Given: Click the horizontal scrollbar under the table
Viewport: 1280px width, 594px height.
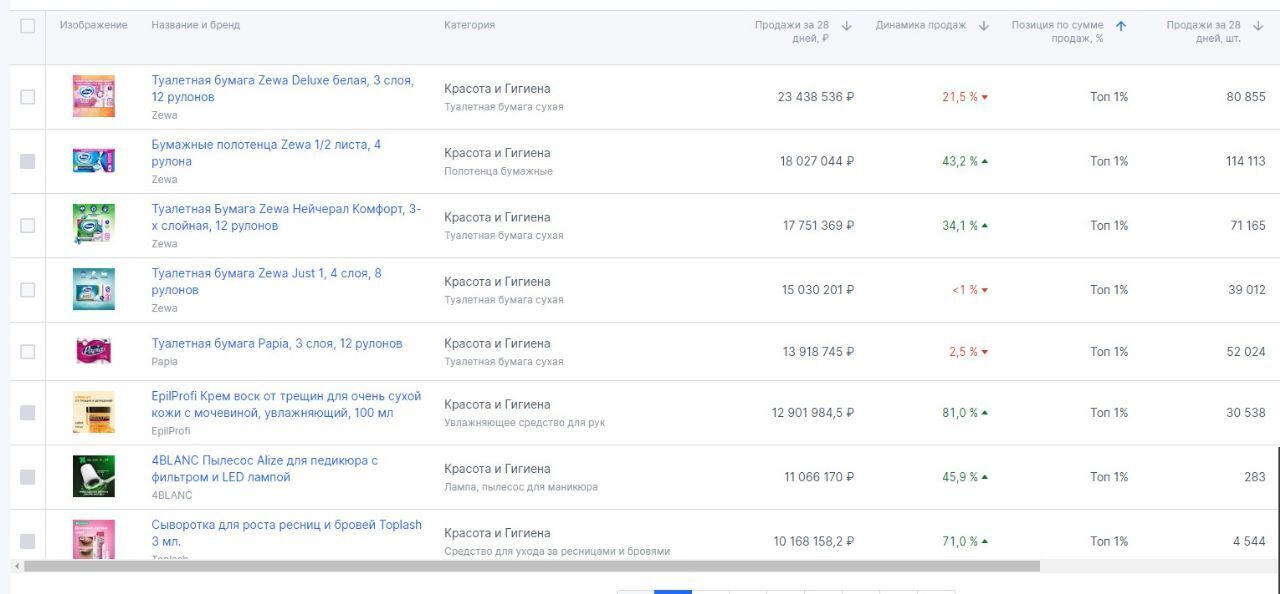Looking at the screenshot, I should (x=530, y=566).
